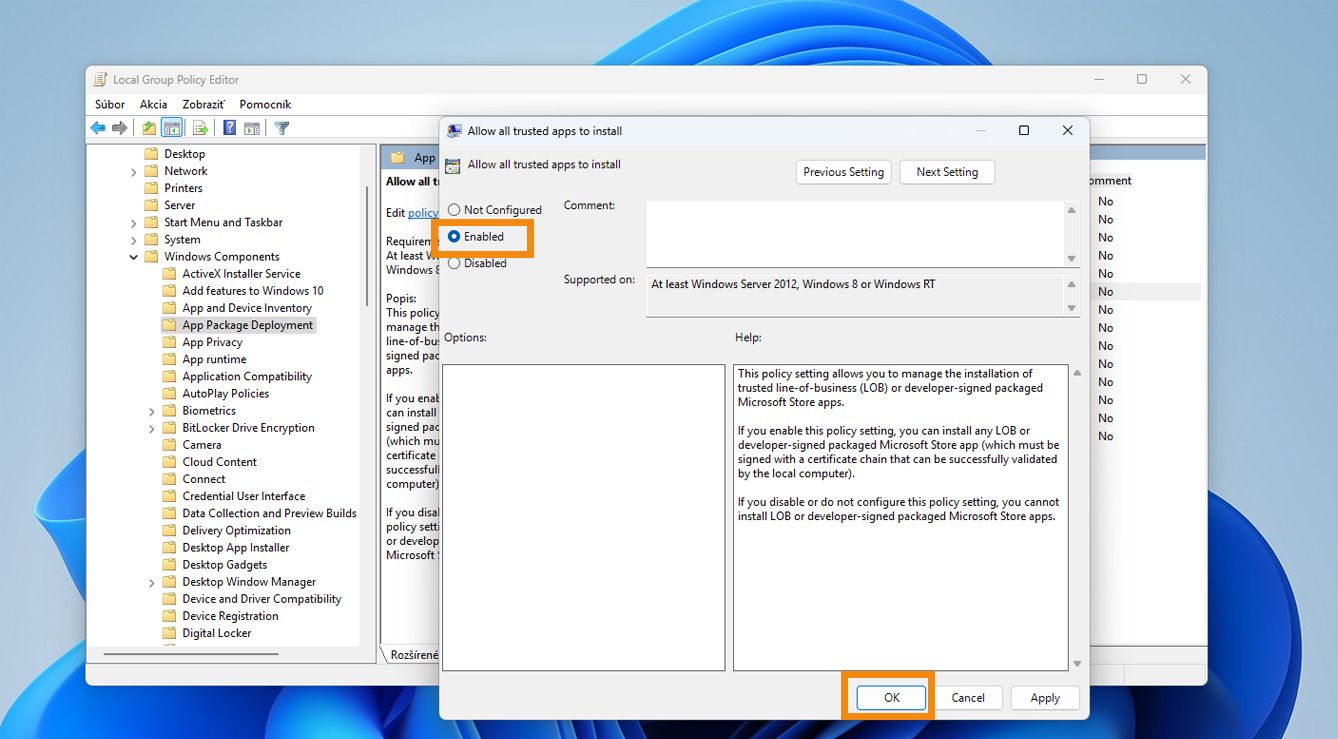
Task: Open the Pomocník menu
Action: [265, 104]
